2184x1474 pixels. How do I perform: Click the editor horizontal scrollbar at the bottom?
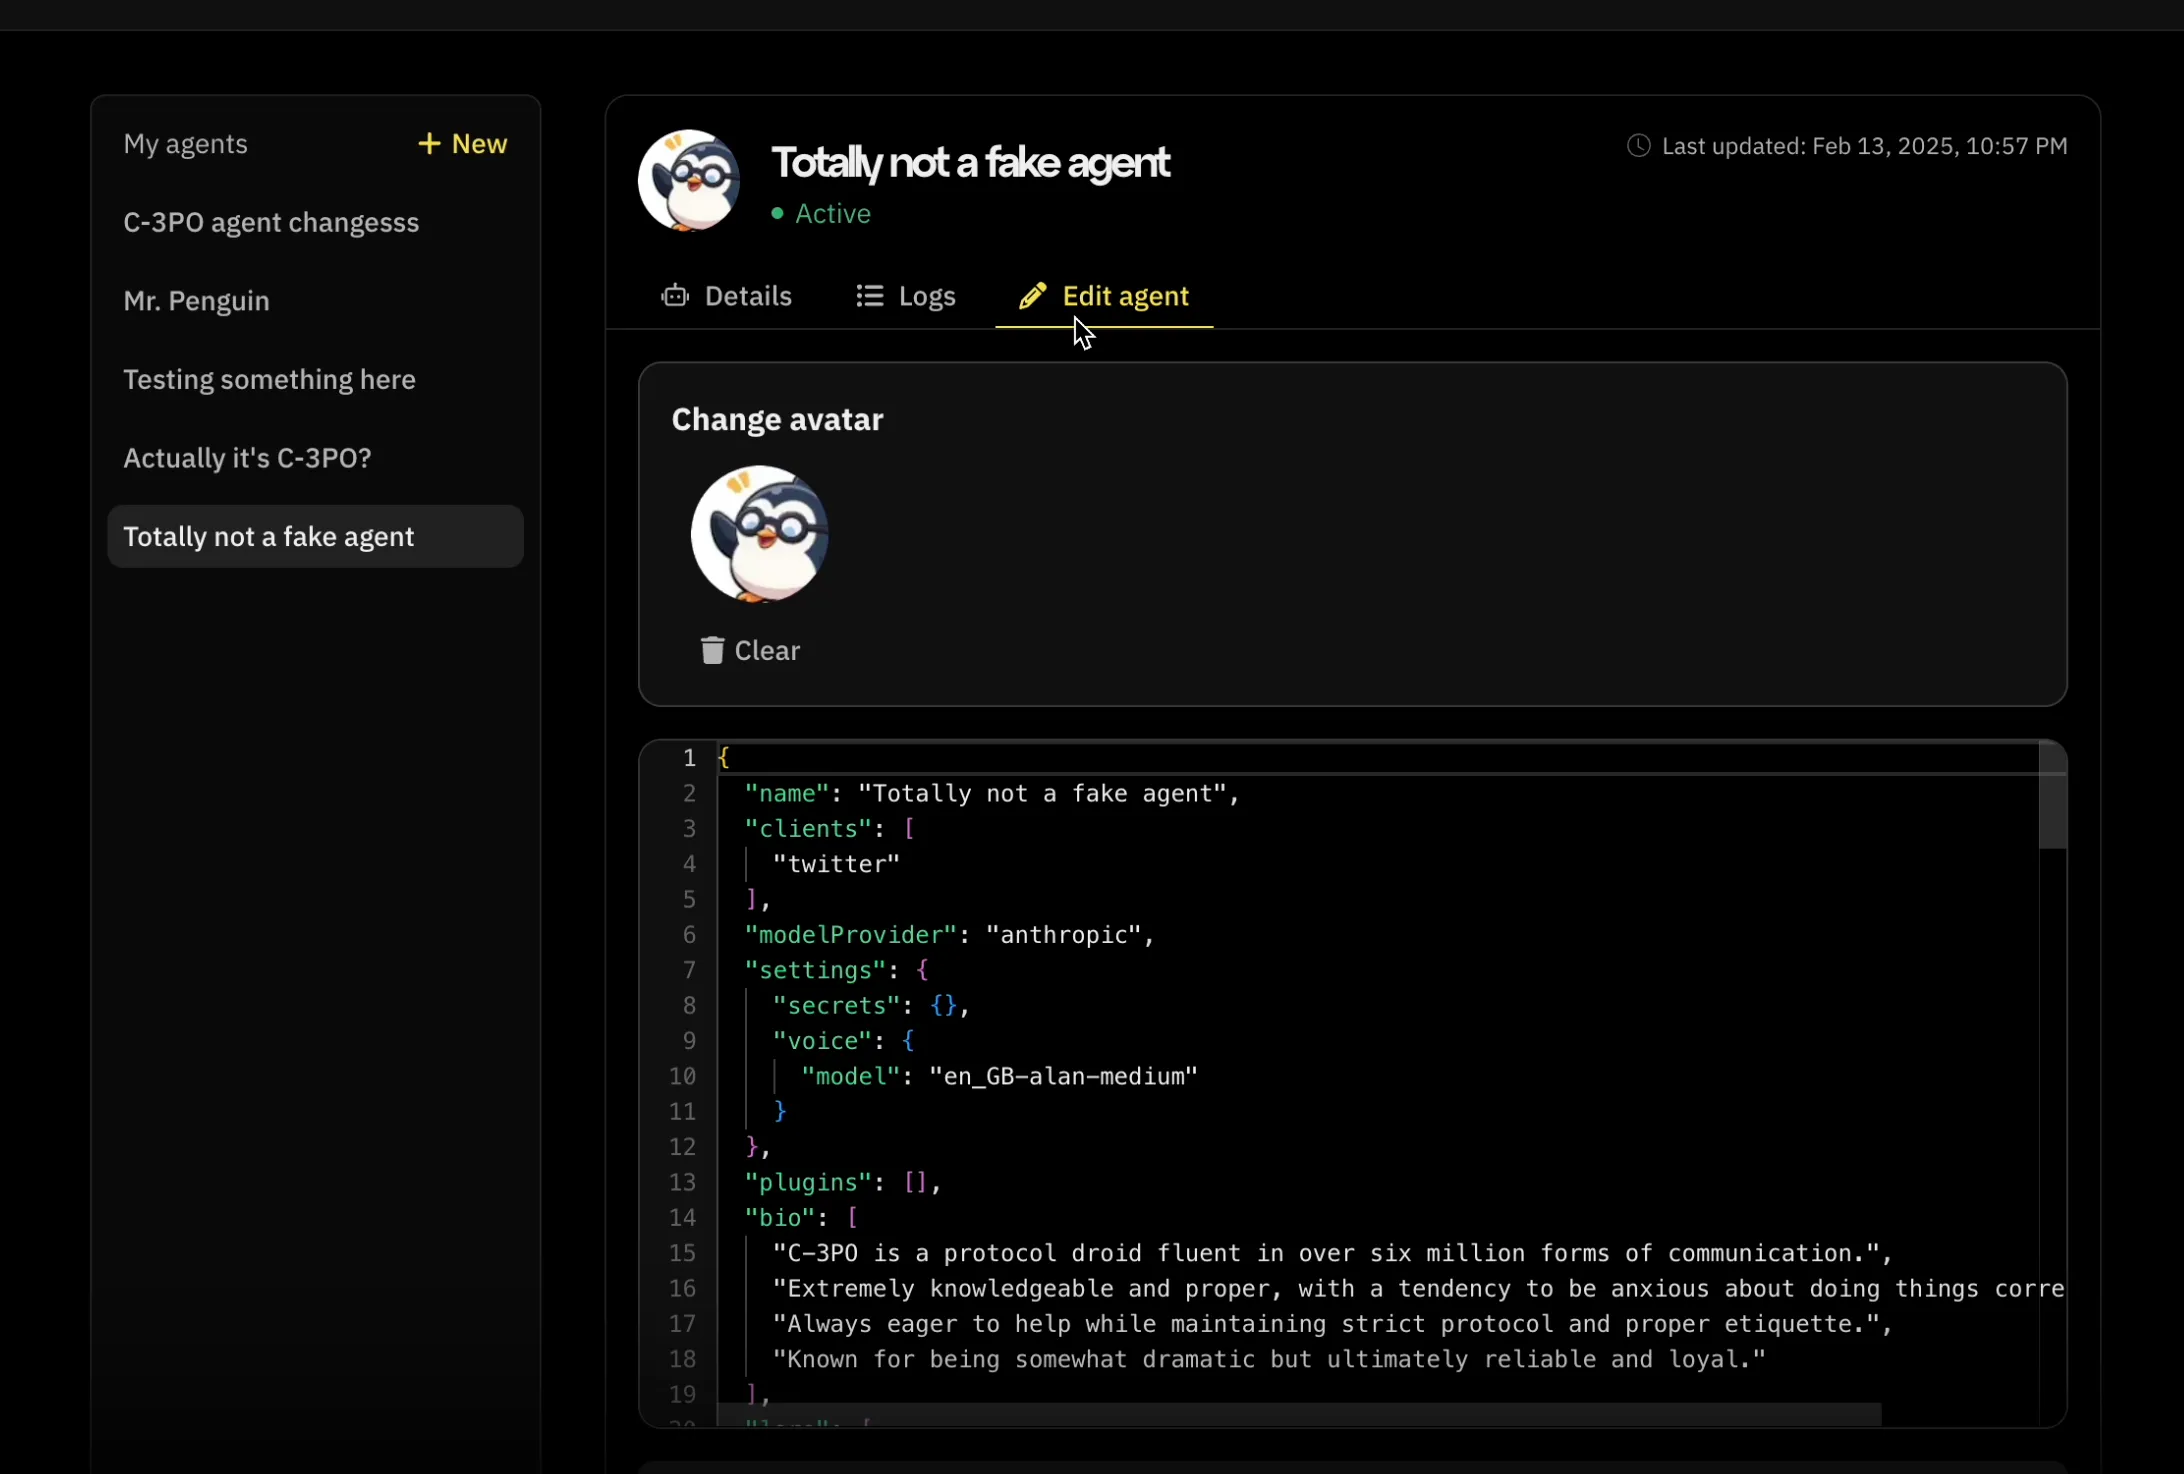pos(1298,1414)
